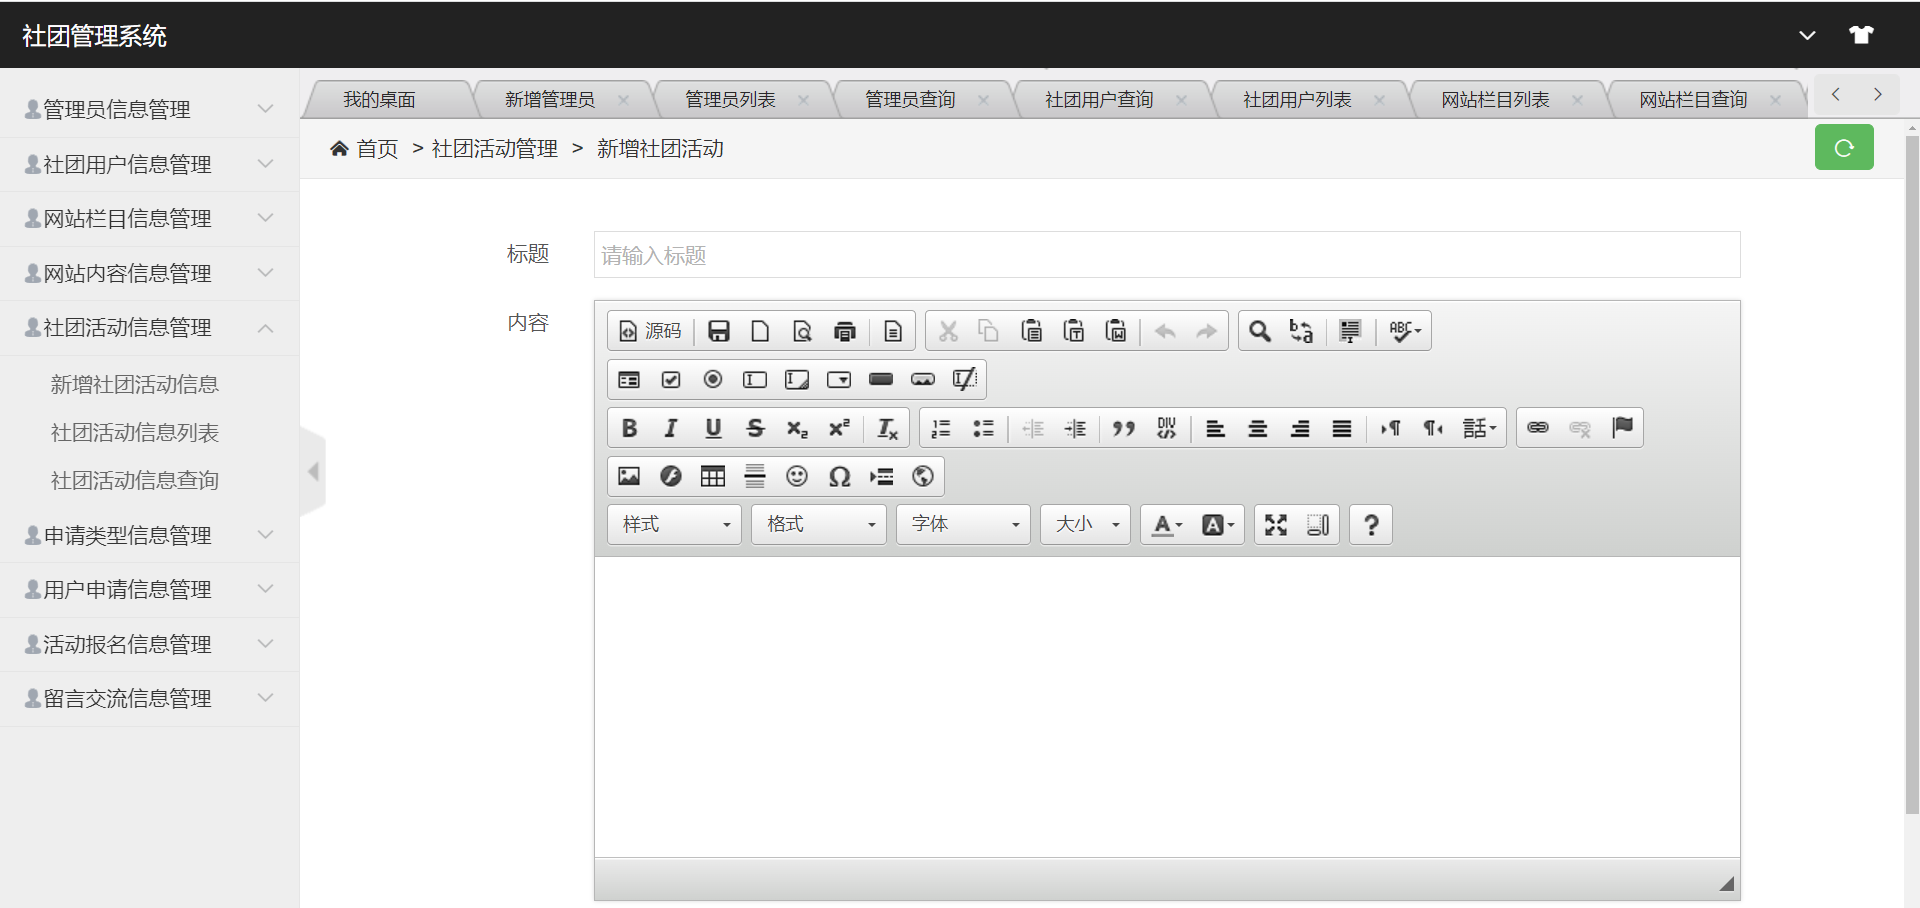1920x908 pixels.
Task: Maximize the editor area
Action: [1276, 525]
